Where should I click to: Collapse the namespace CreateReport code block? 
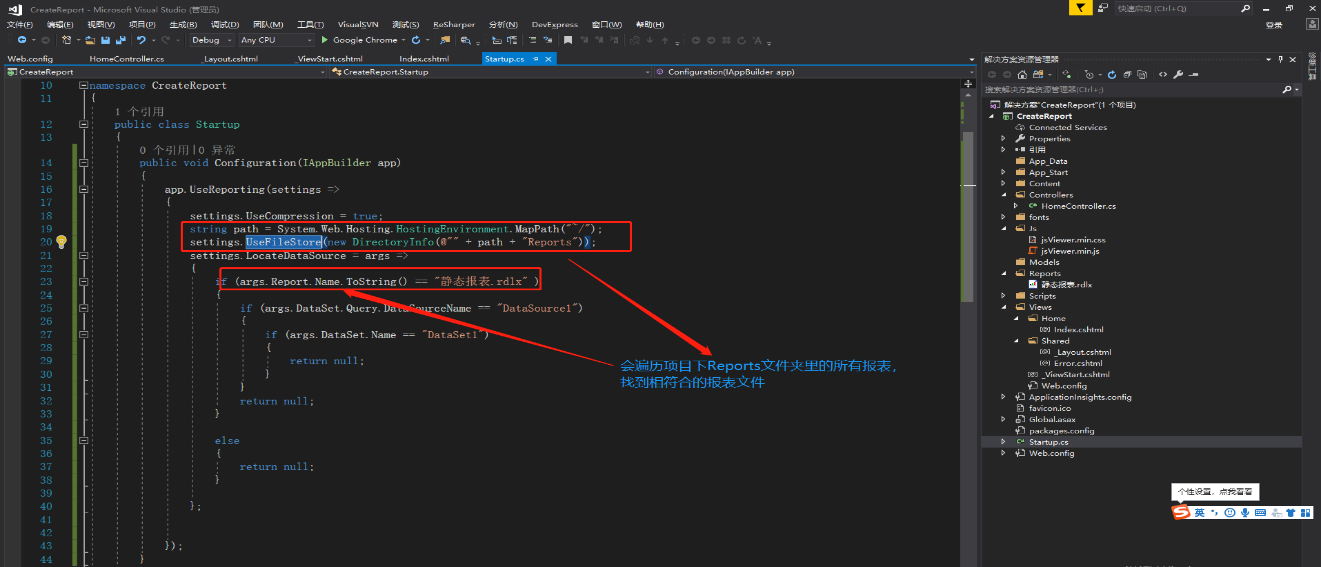85,86
